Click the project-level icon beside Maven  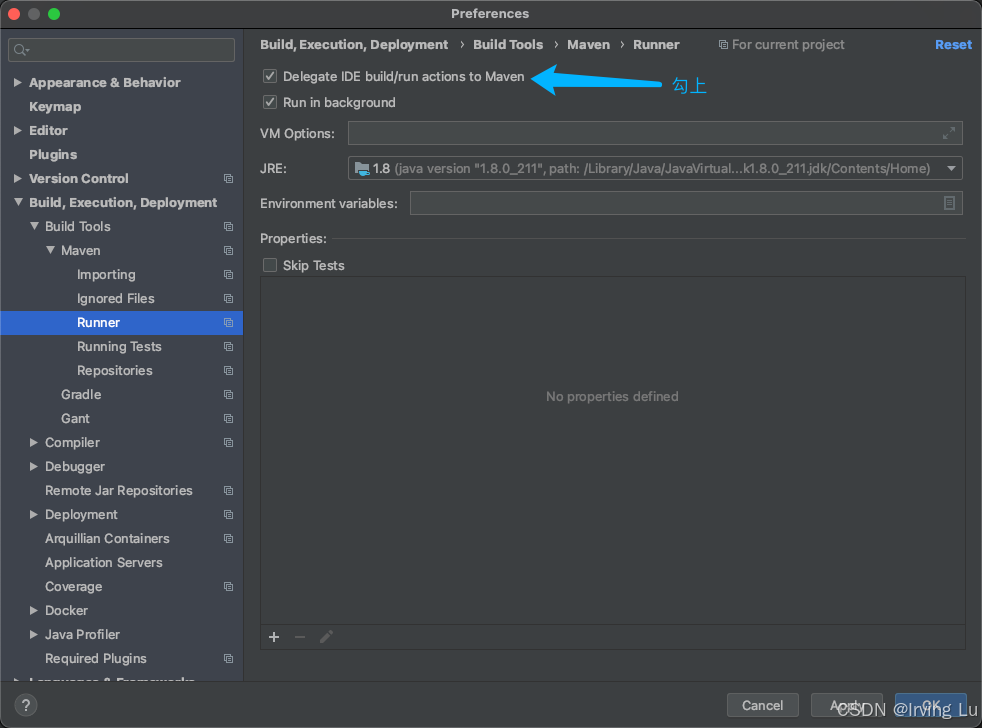pos(229,251)
